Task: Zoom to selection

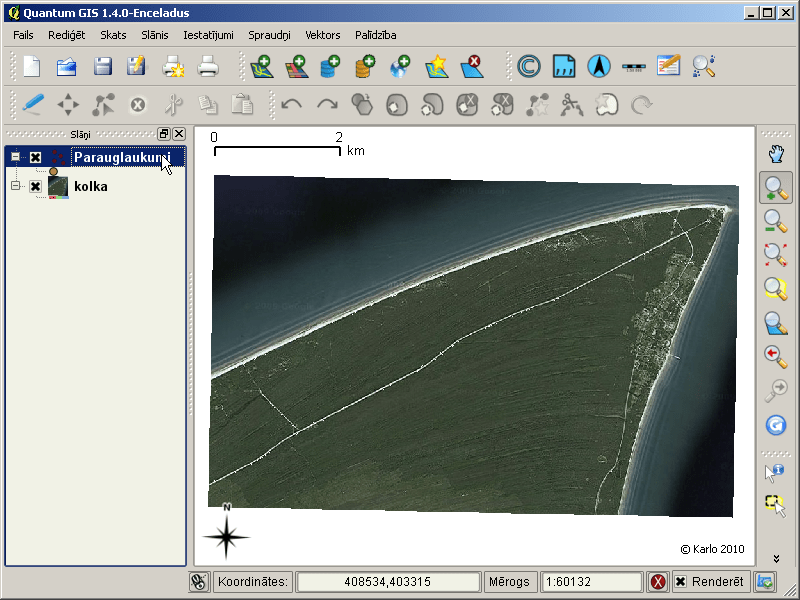Action: (x=776, y=289)
